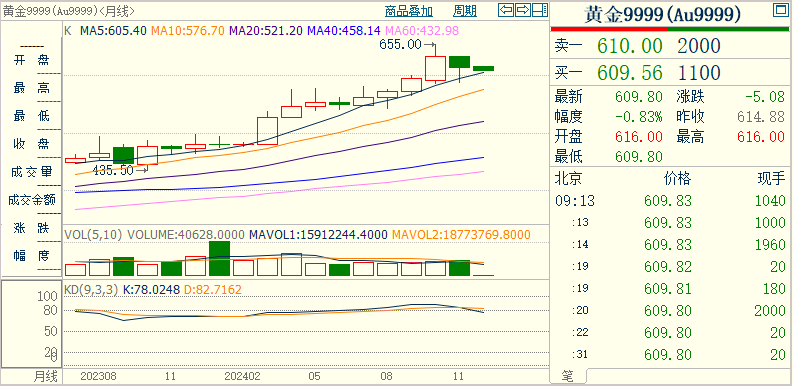Open the 周期 period selector
793x386 pixels.
[464, 11]
